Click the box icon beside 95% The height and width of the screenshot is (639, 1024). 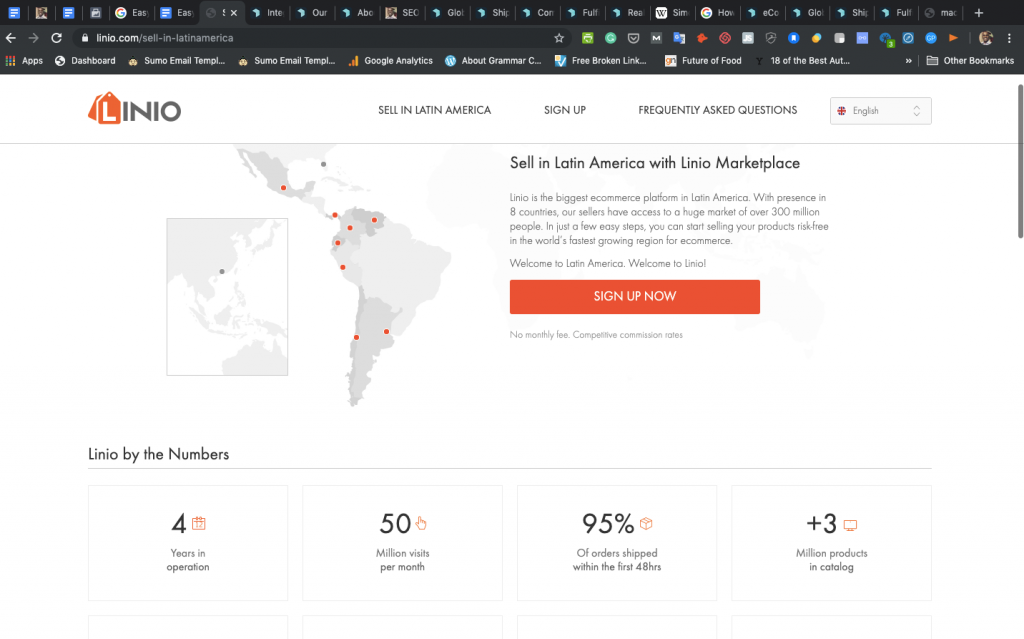click(x=646, y=523)
